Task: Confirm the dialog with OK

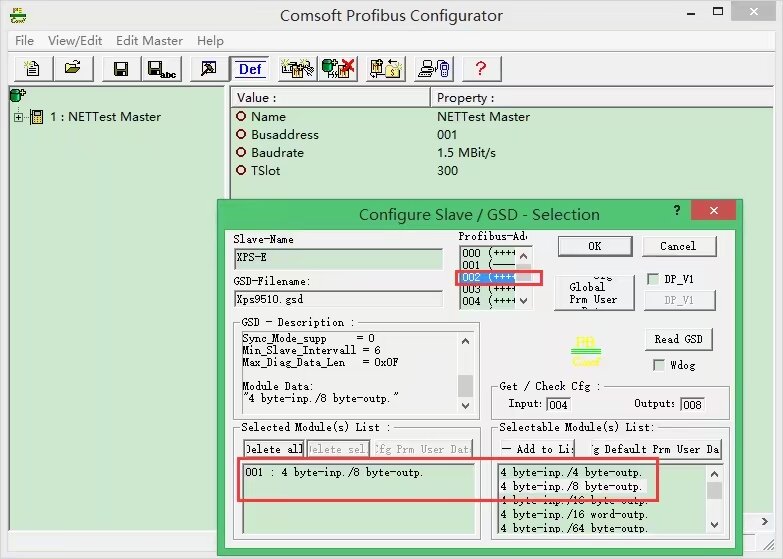Action: 595,246
